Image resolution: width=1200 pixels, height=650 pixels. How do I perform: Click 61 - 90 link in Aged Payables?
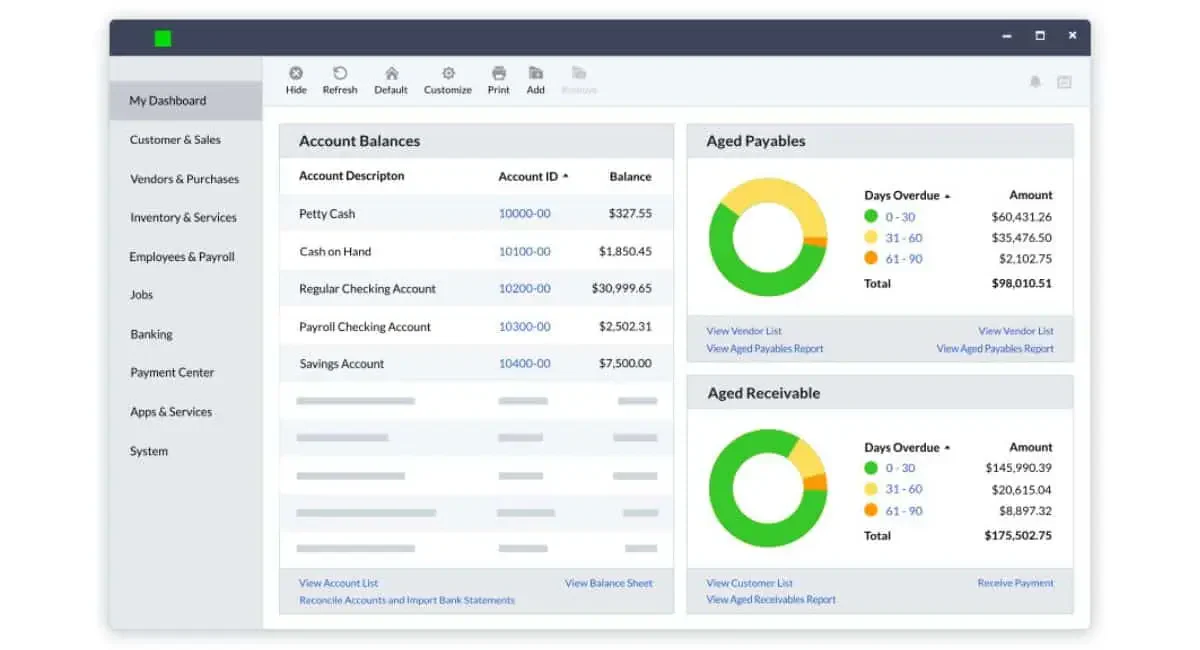(x=904, y=259)
